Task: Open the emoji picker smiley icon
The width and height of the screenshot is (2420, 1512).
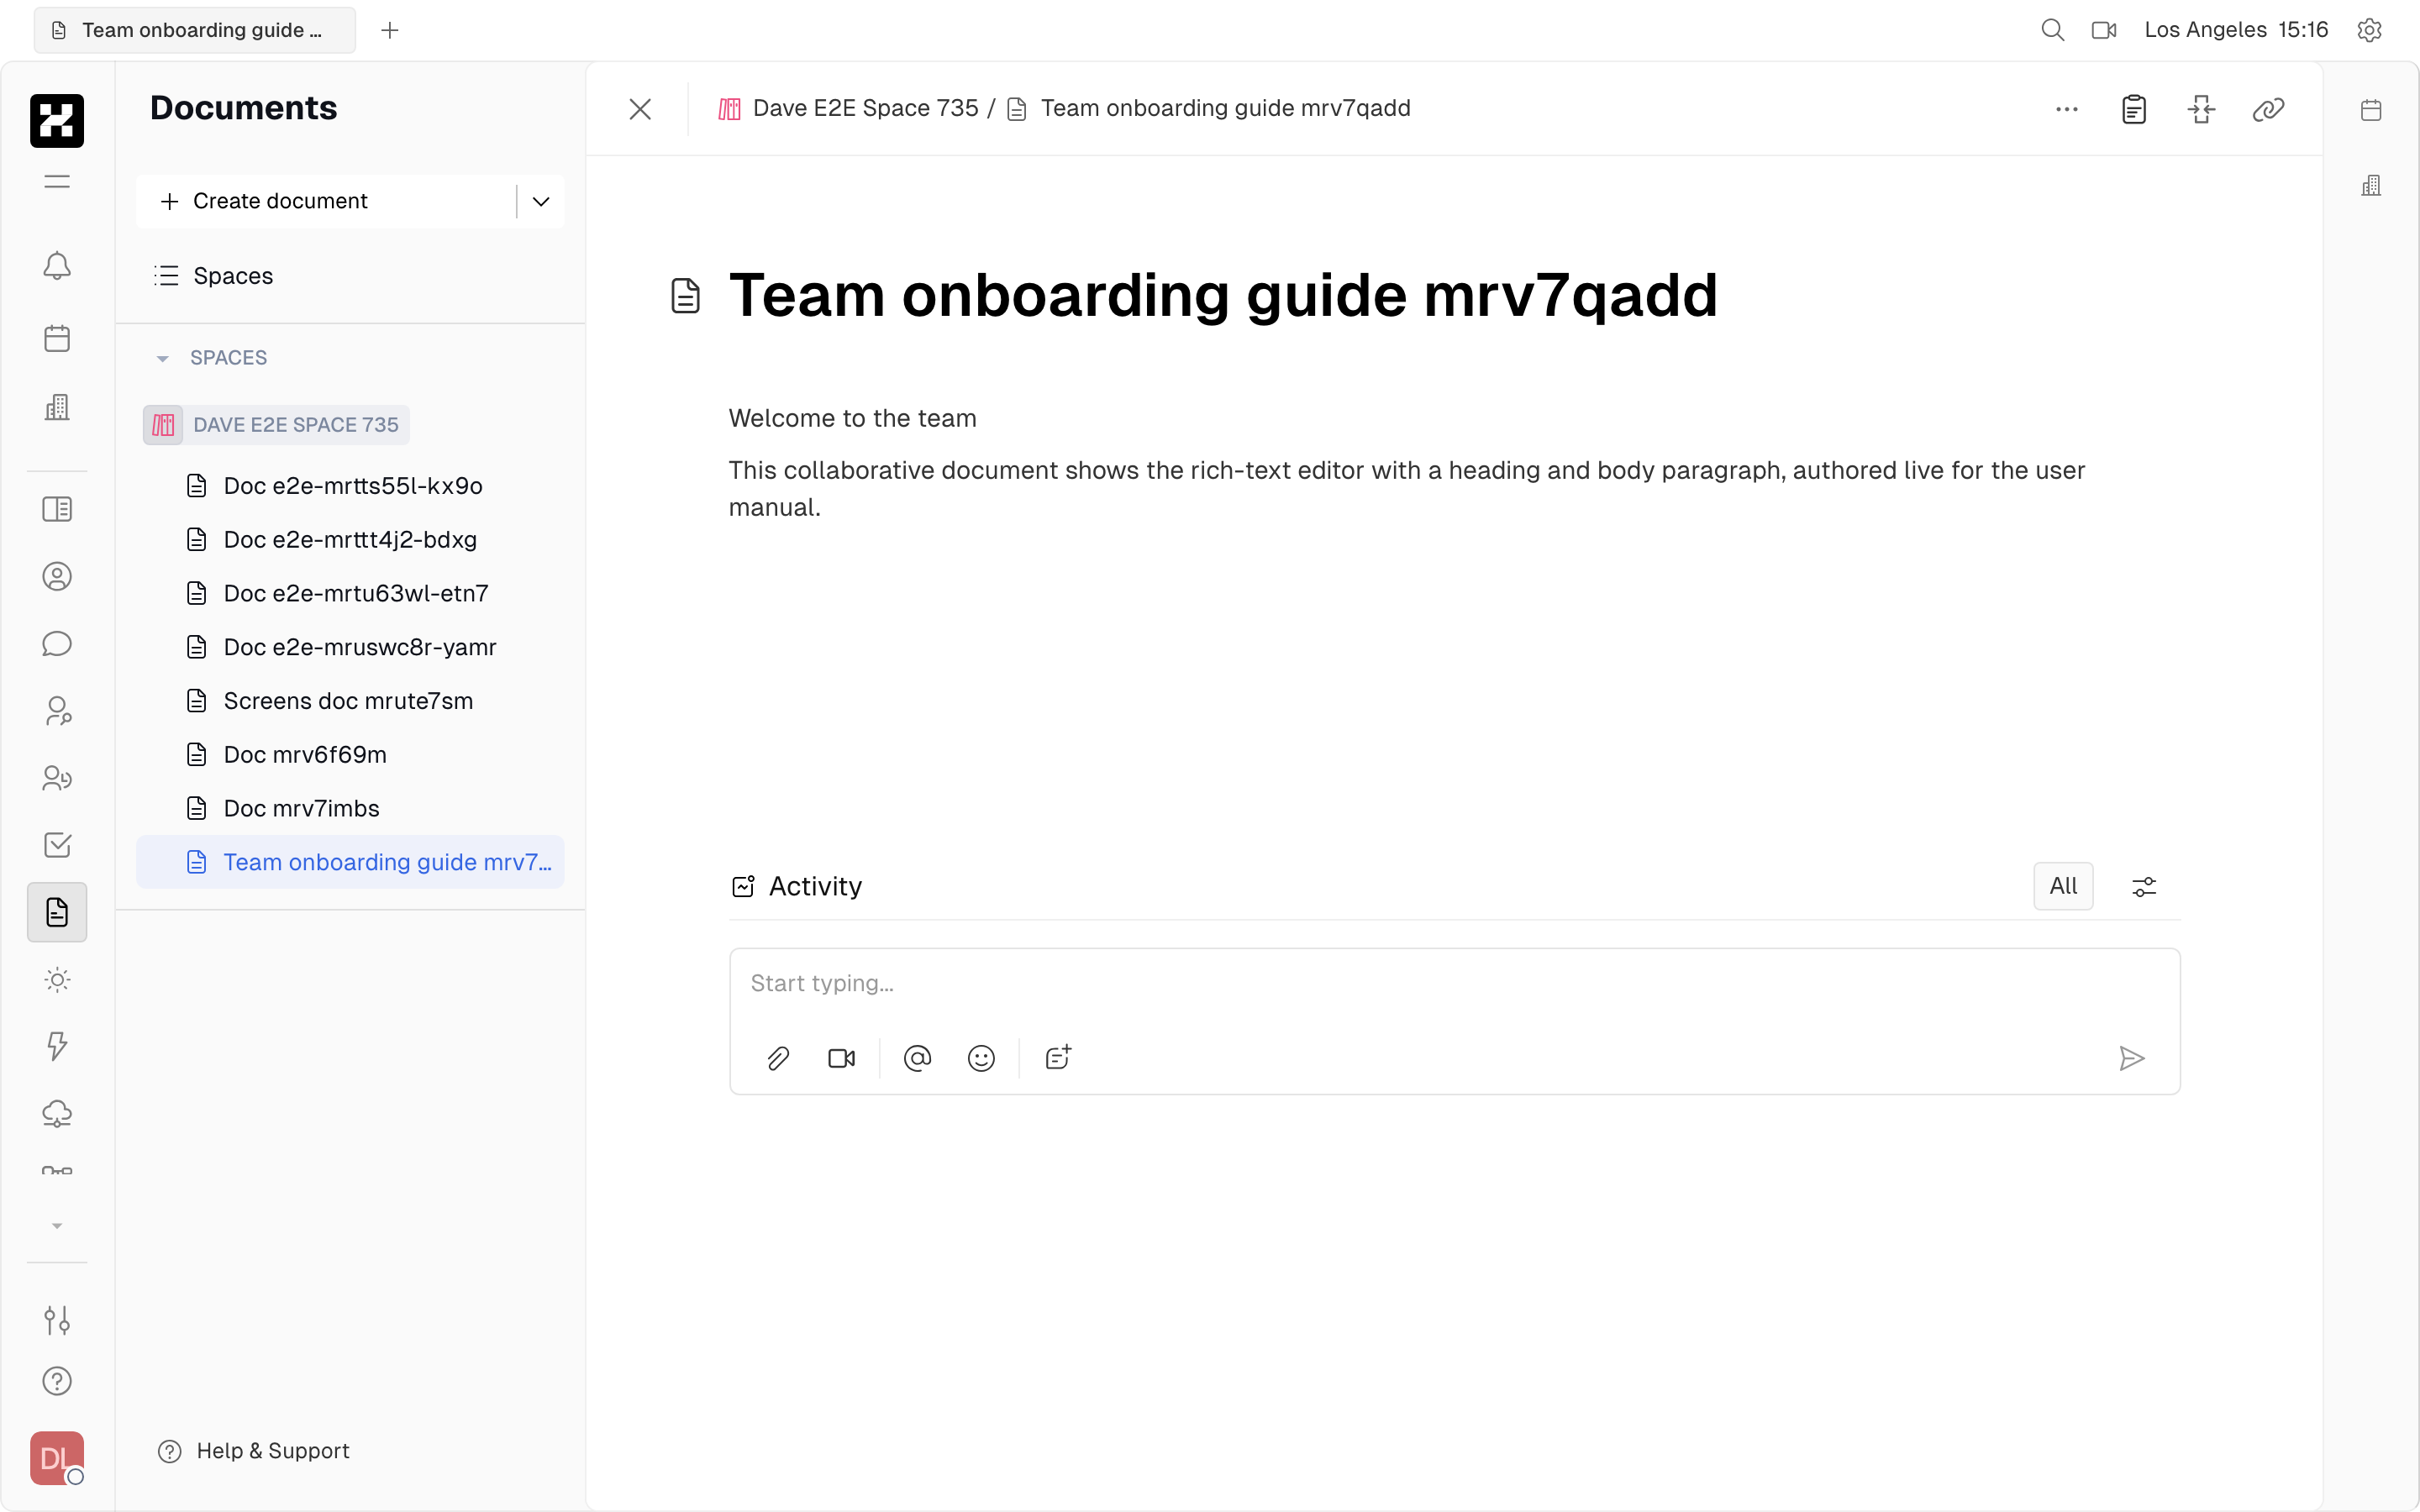Action: pos(981,1058)
